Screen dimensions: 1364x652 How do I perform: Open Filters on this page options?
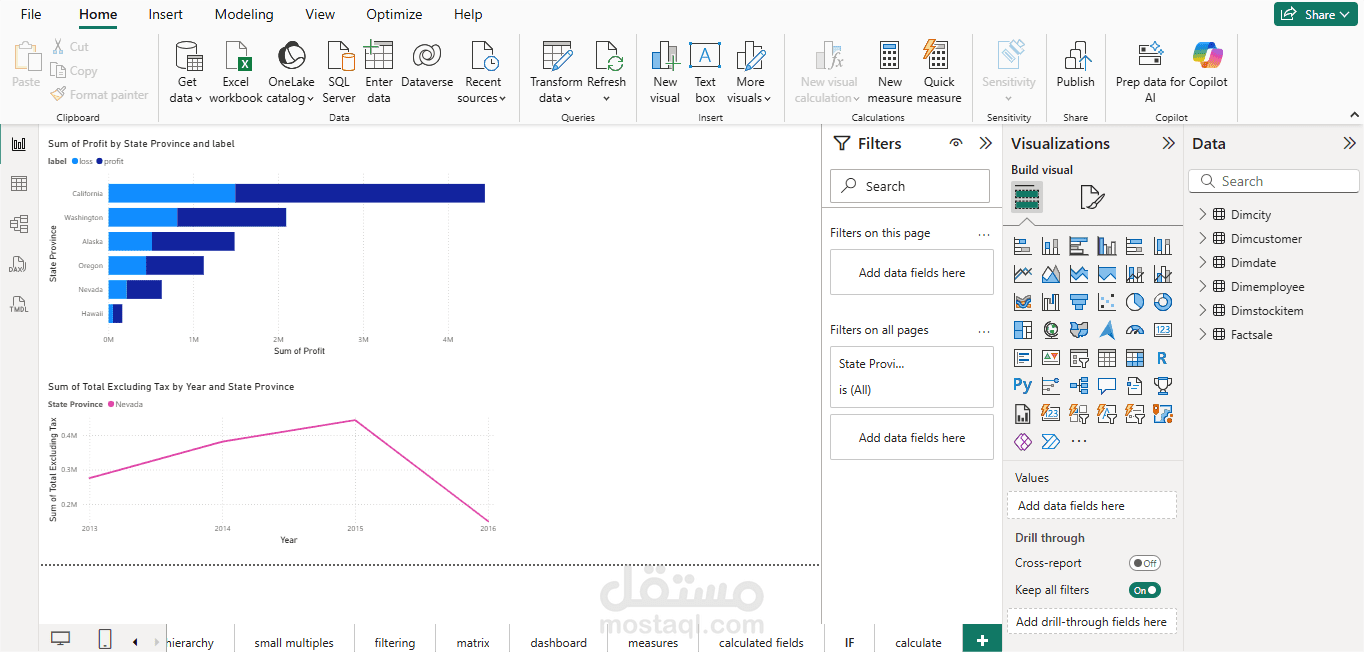(984, 234)
